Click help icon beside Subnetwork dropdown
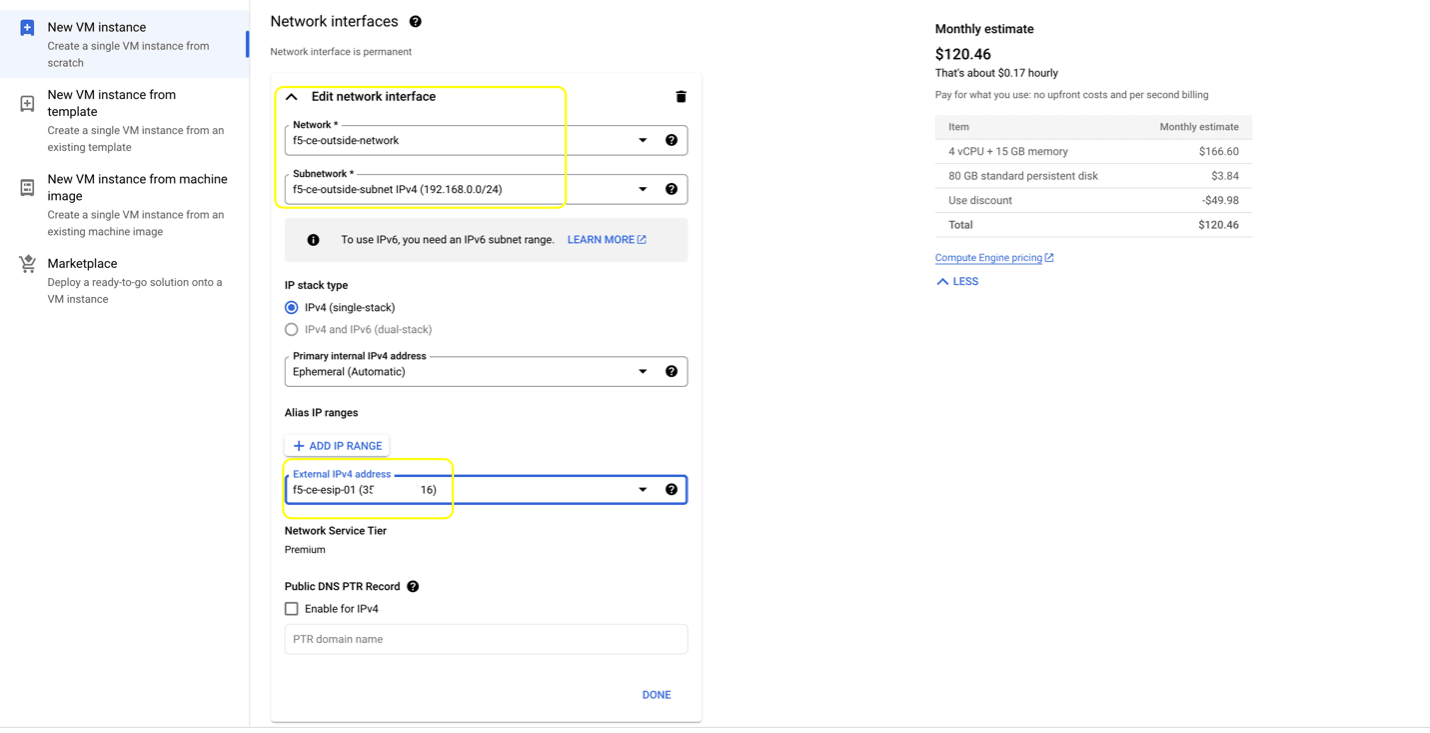 pyautogui.click(x=671, y=189)
